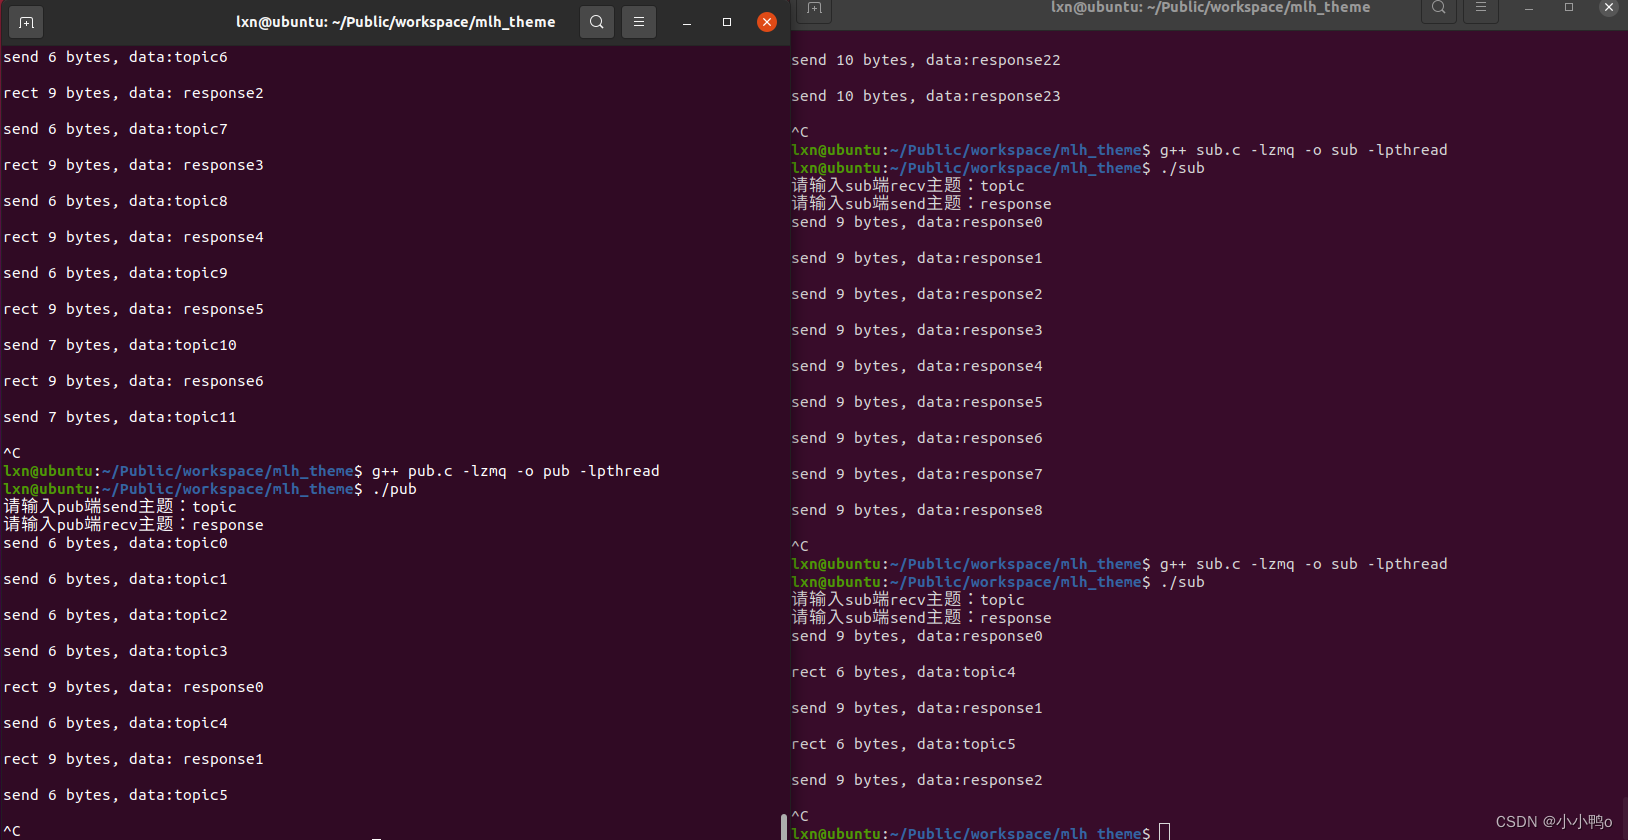Image resolution: width=1628 pixels, height=840 pixels.
Task: Click 'rect 9 bytes, data: response3' in left terminal
Action: tap(133, 165)
